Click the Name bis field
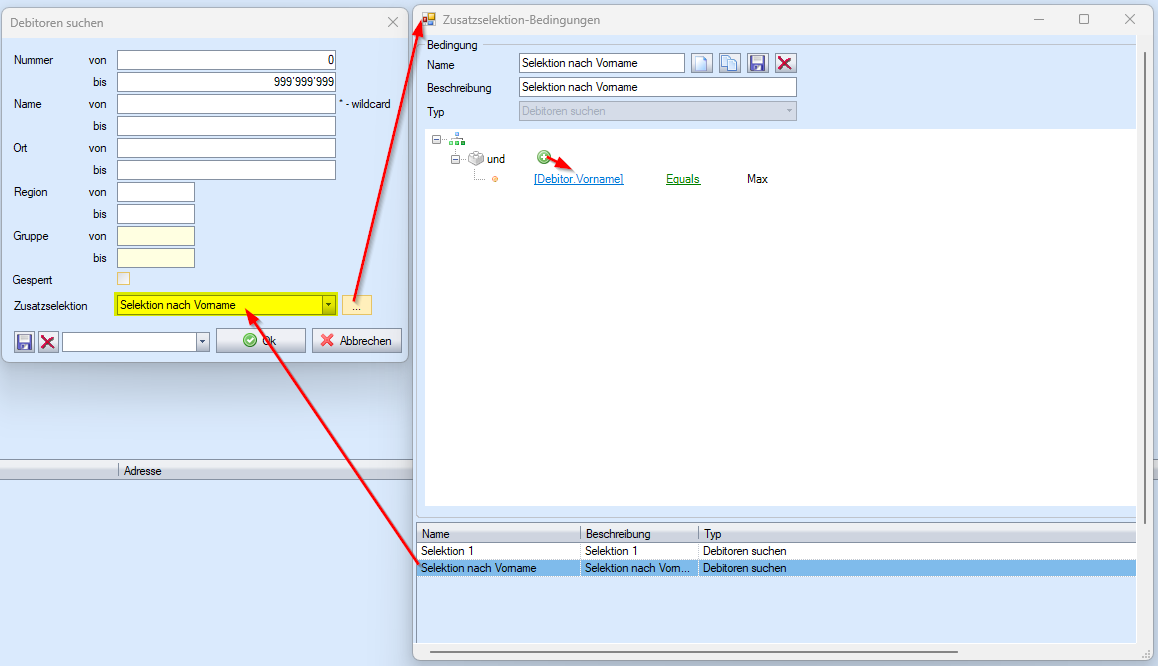This screenshot has width=1158, height=666. coord(226,126)
